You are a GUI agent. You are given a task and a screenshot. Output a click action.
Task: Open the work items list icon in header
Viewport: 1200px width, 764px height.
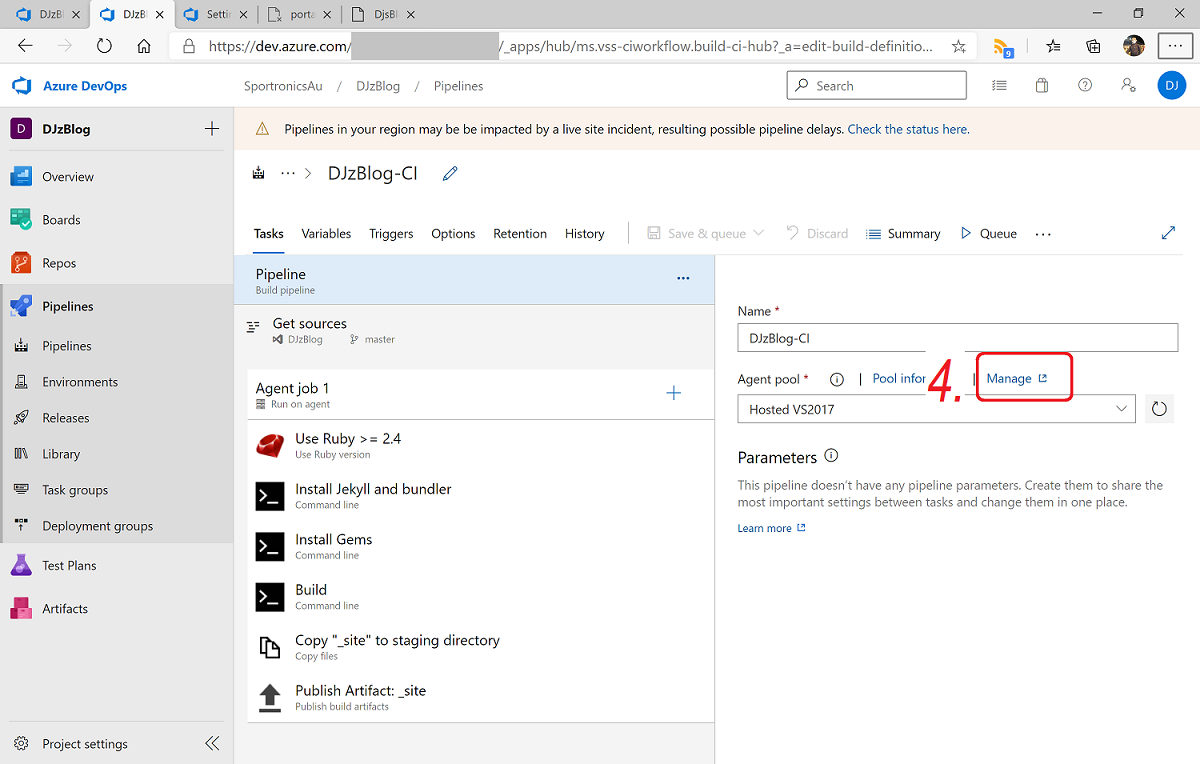pyautogui.click(x=999, y=86)
